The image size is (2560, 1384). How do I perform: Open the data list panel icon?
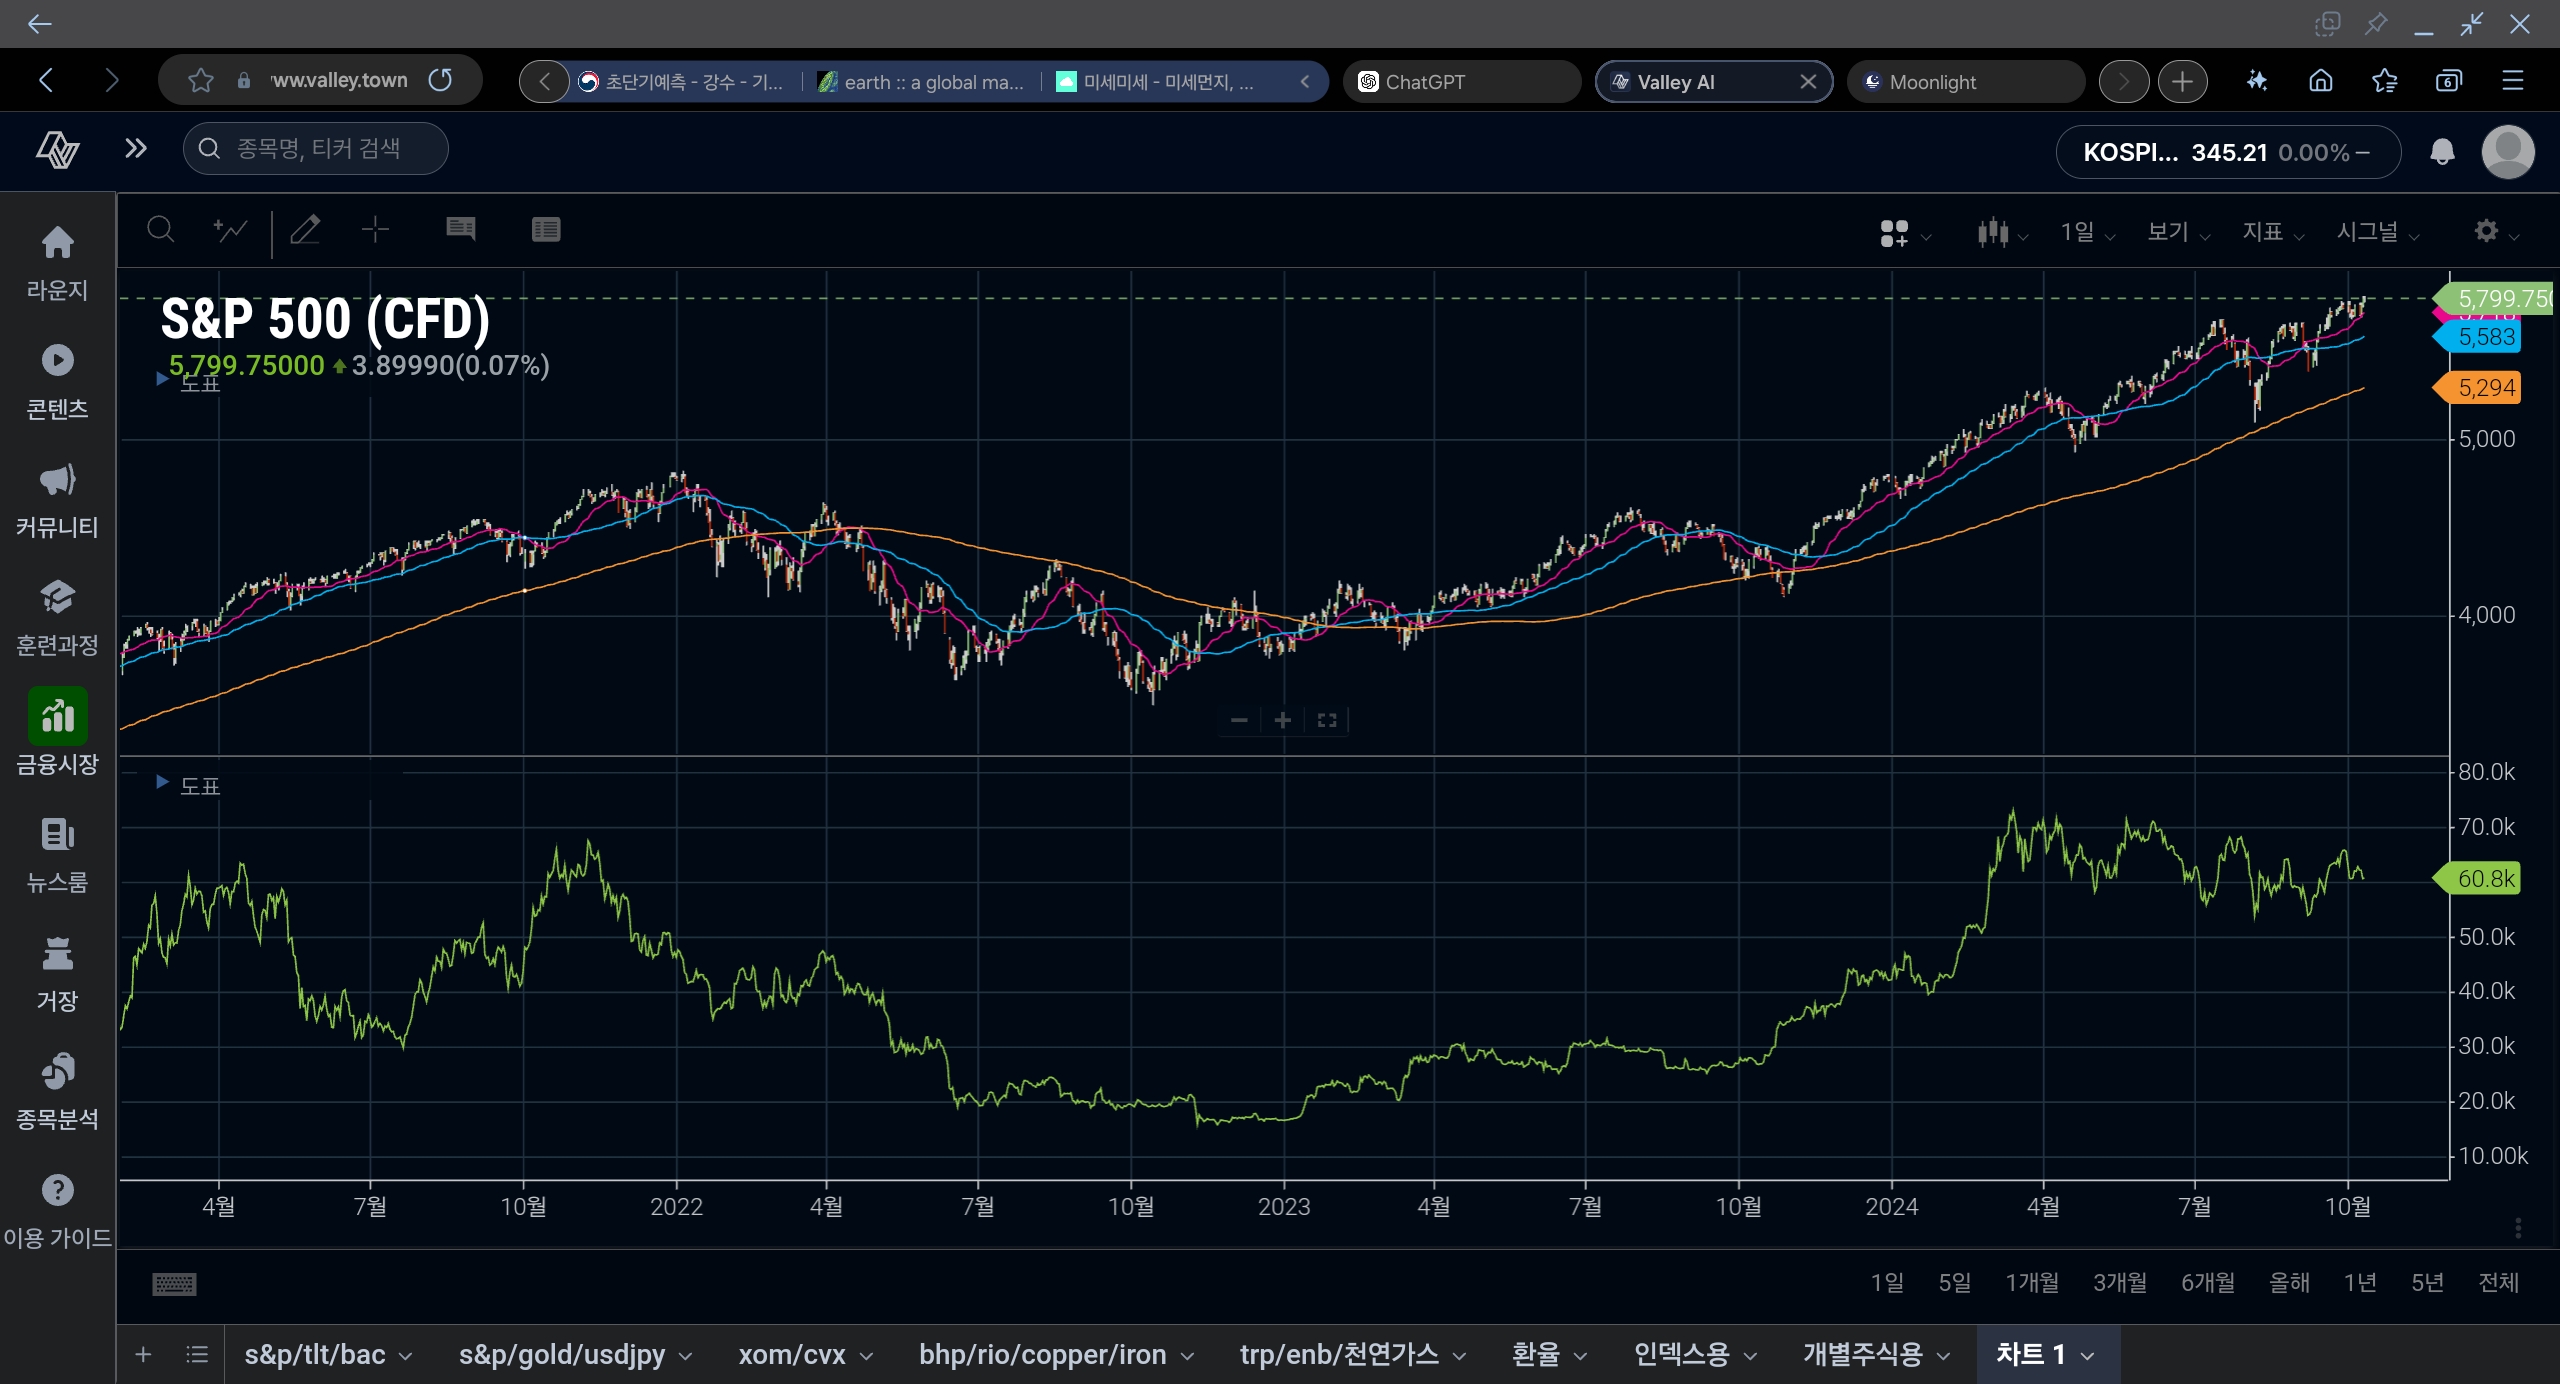546,230
